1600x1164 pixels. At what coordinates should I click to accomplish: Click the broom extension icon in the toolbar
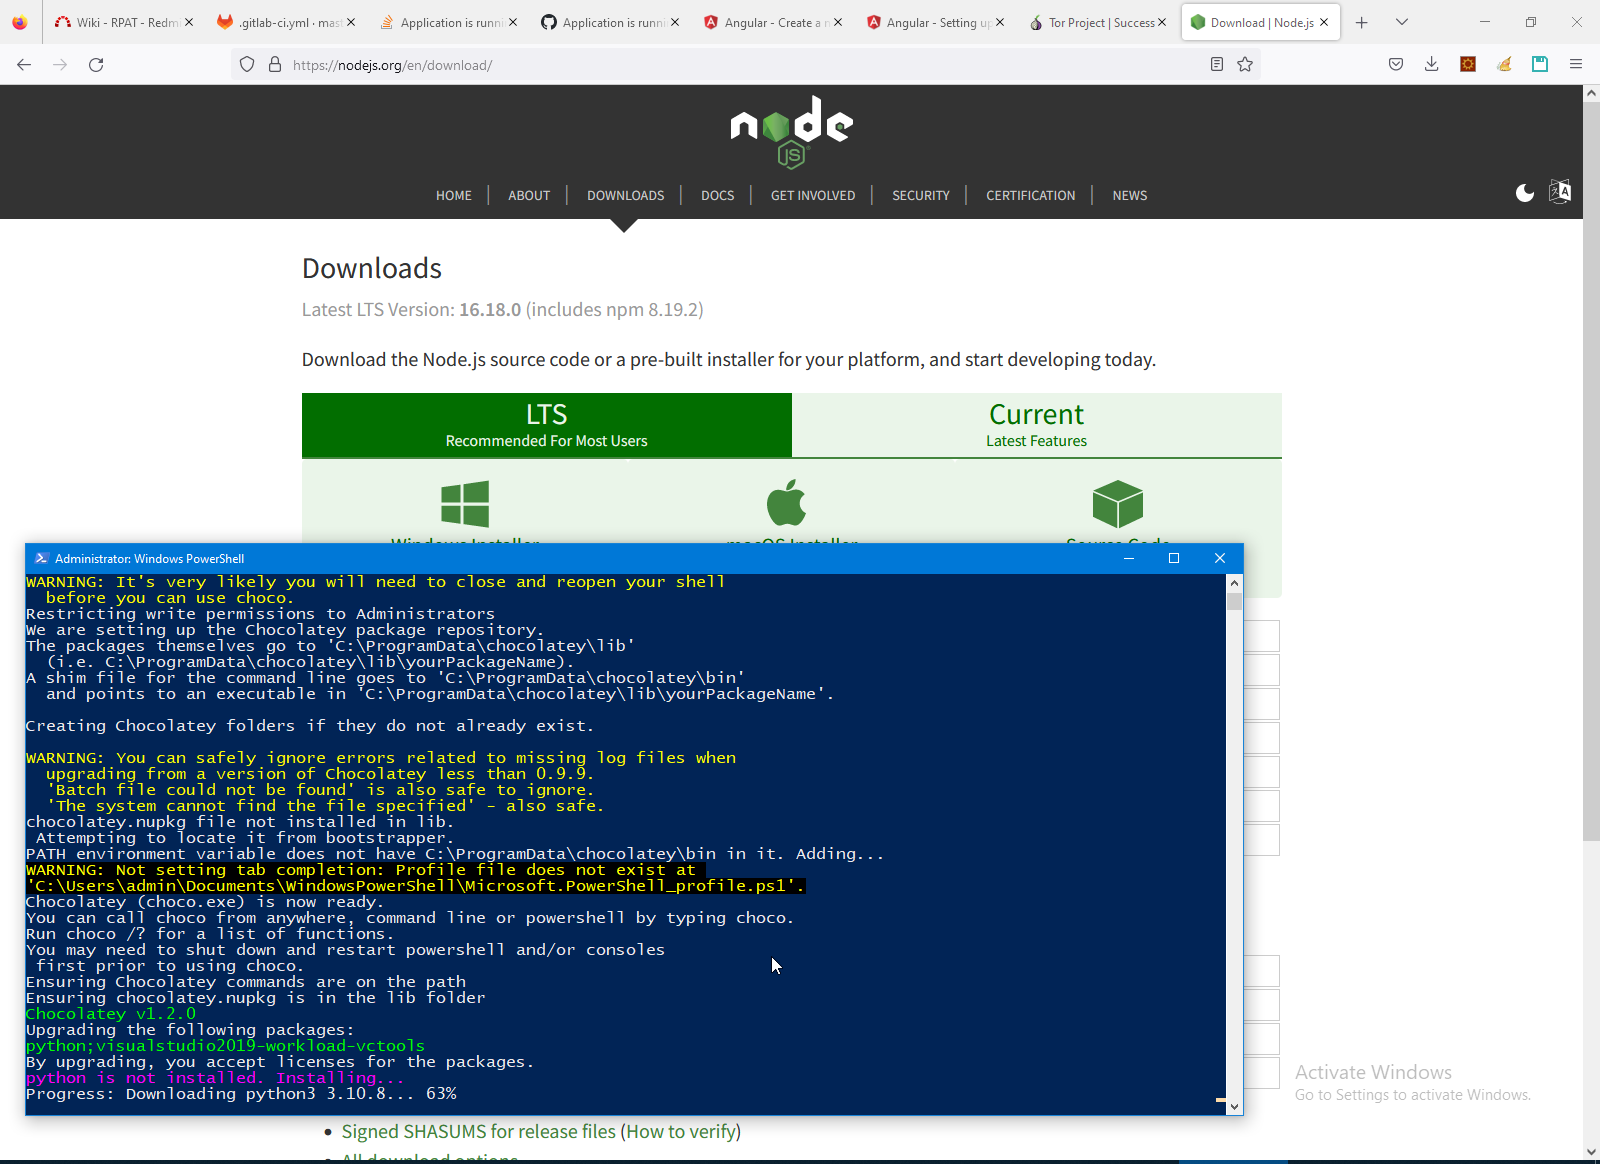(1504, 65)
